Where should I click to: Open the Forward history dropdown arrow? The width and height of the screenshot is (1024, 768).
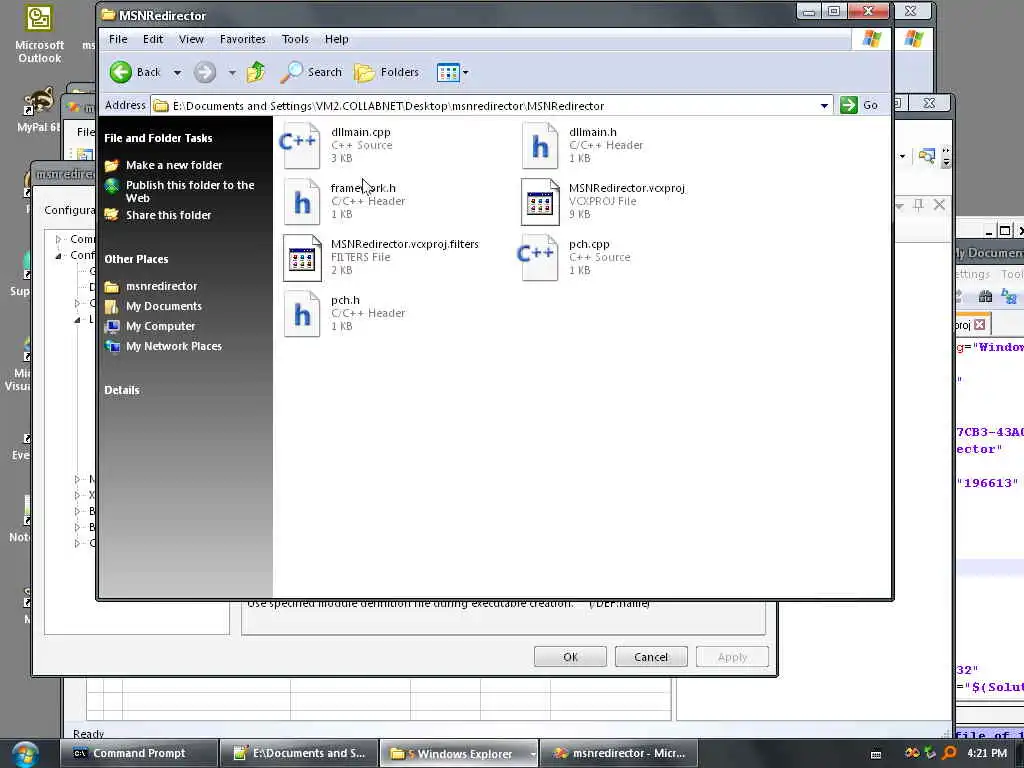(x=232, y=72)
